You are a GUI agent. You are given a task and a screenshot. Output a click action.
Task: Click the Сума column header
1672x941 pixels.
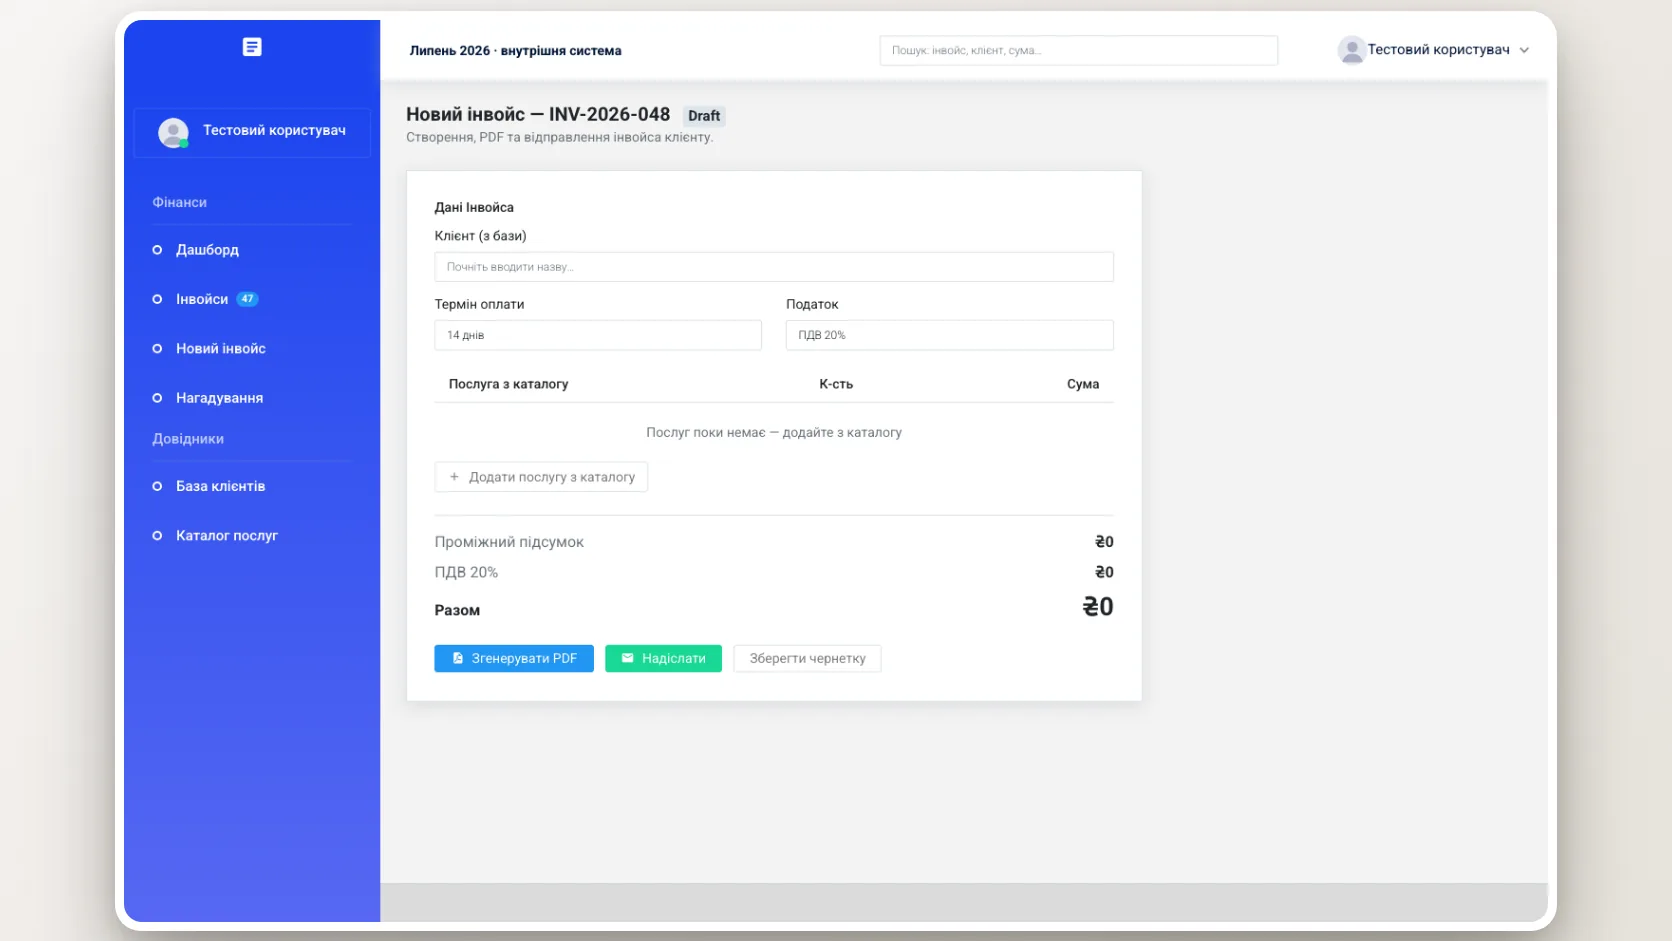tap(1083, 384)
